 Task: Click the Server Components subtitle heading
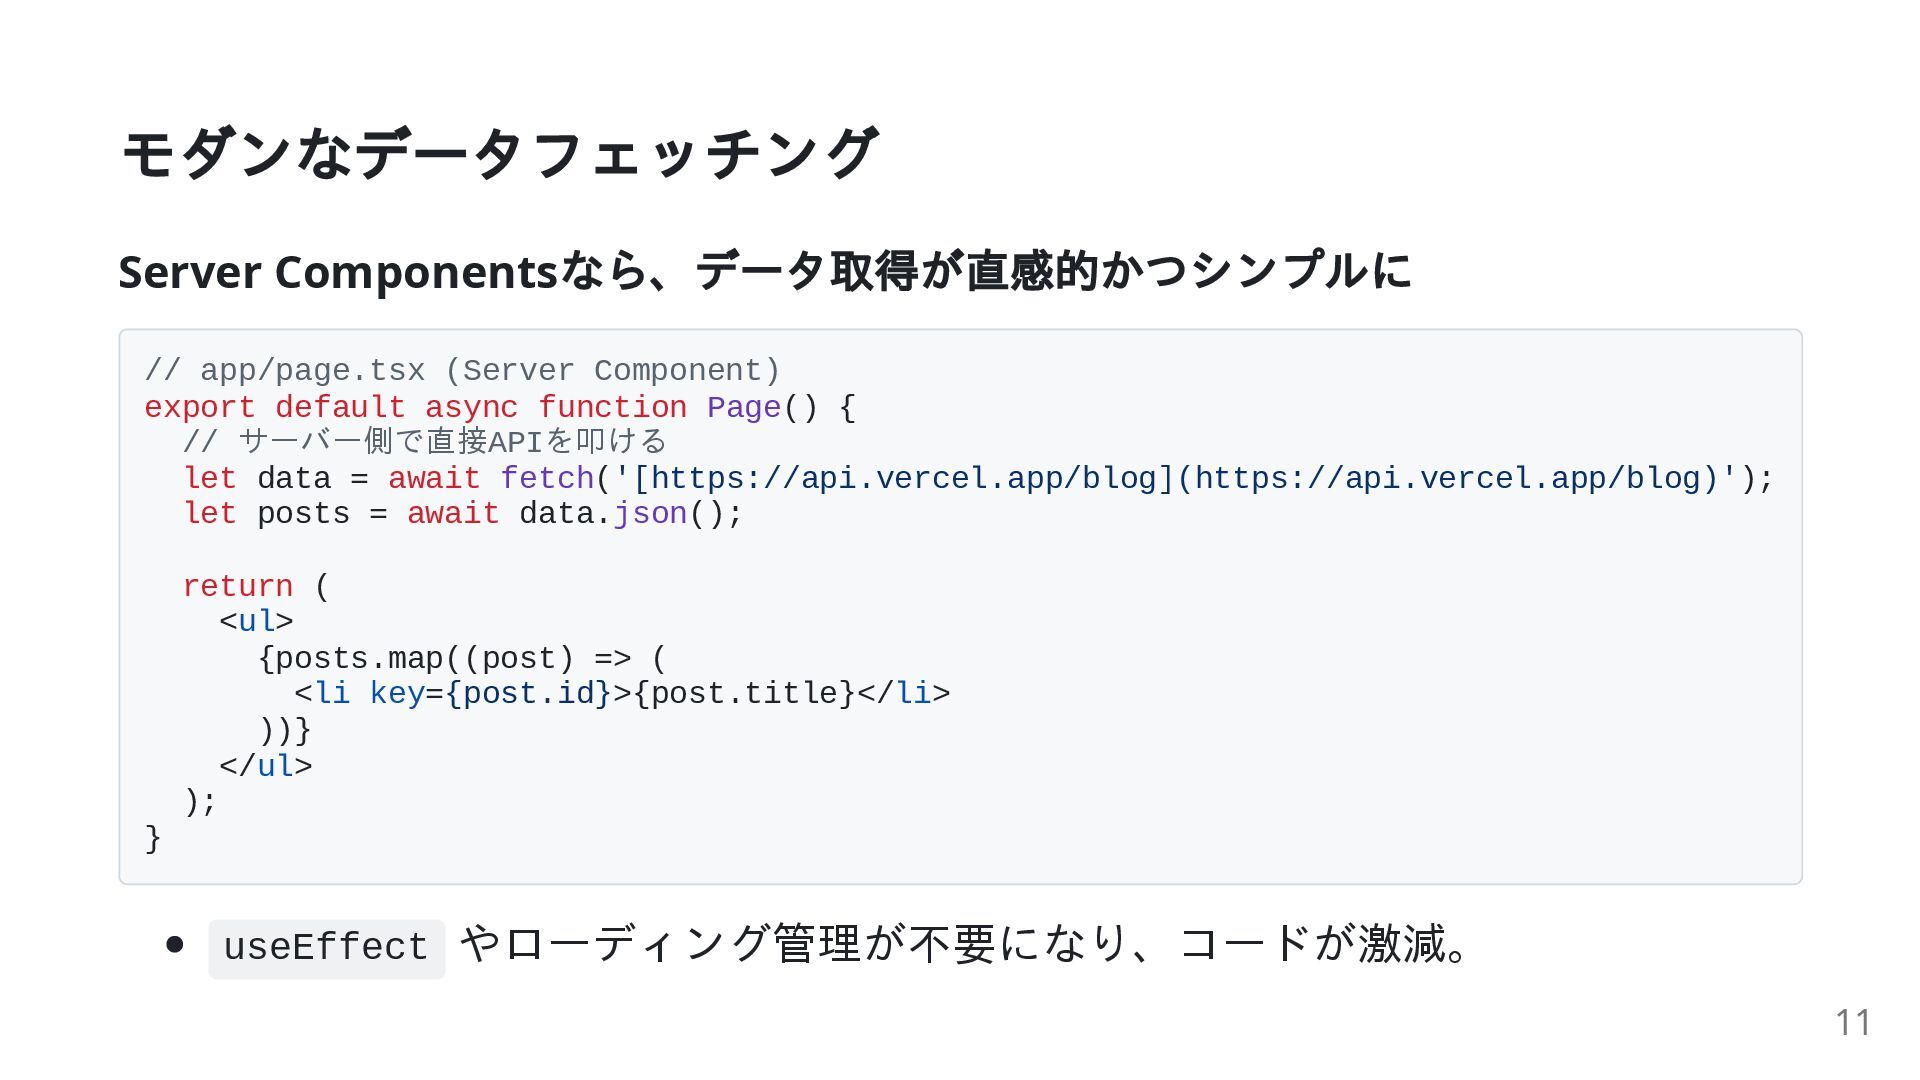click(764, 271)
